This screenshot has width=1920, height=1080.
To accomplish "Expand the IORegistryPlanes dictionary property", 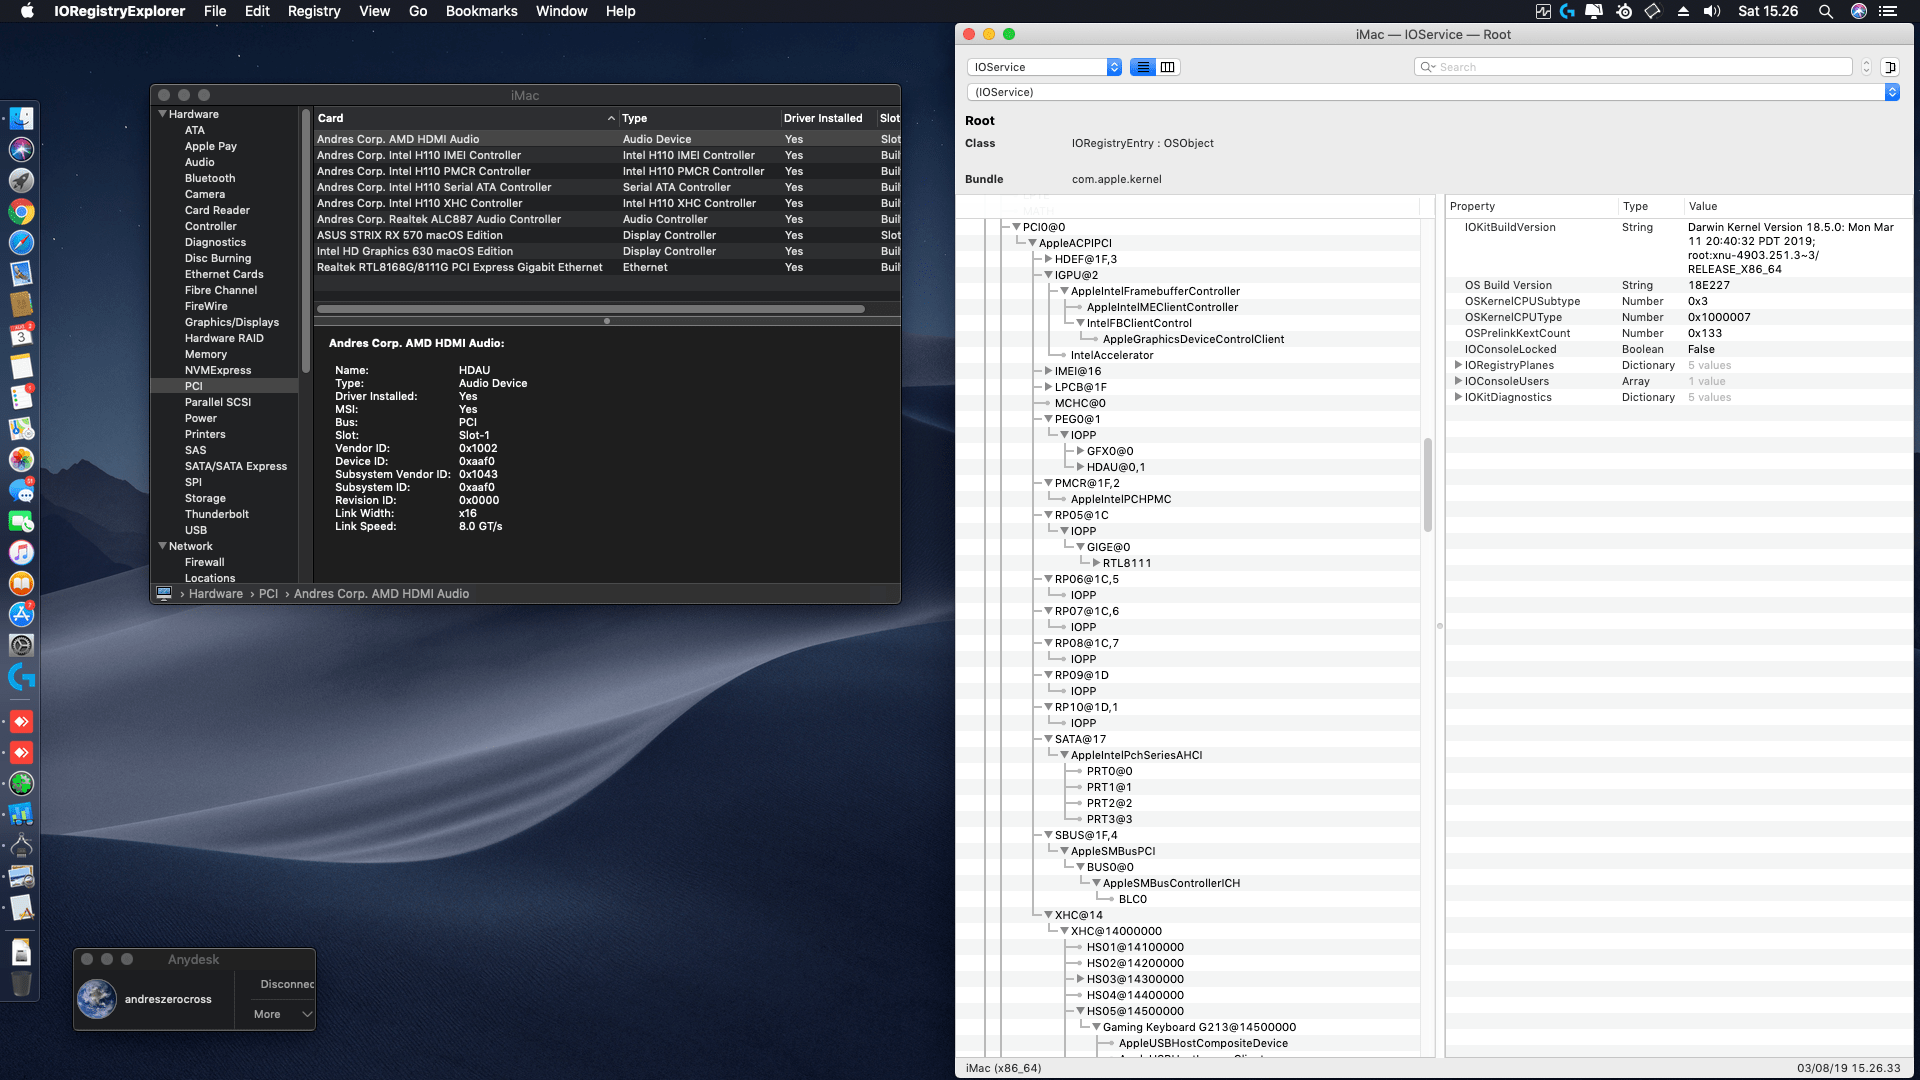I will coord(1458,365).
